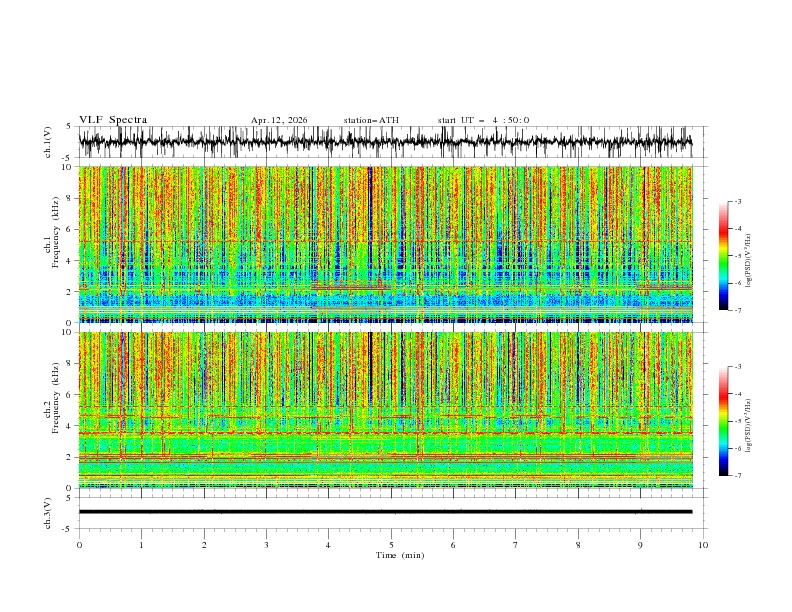Click the -7 label on ch.2 colorbar
Image resolution: width=792 pixels, height=612 pixels.
click(x=738, y=476)
